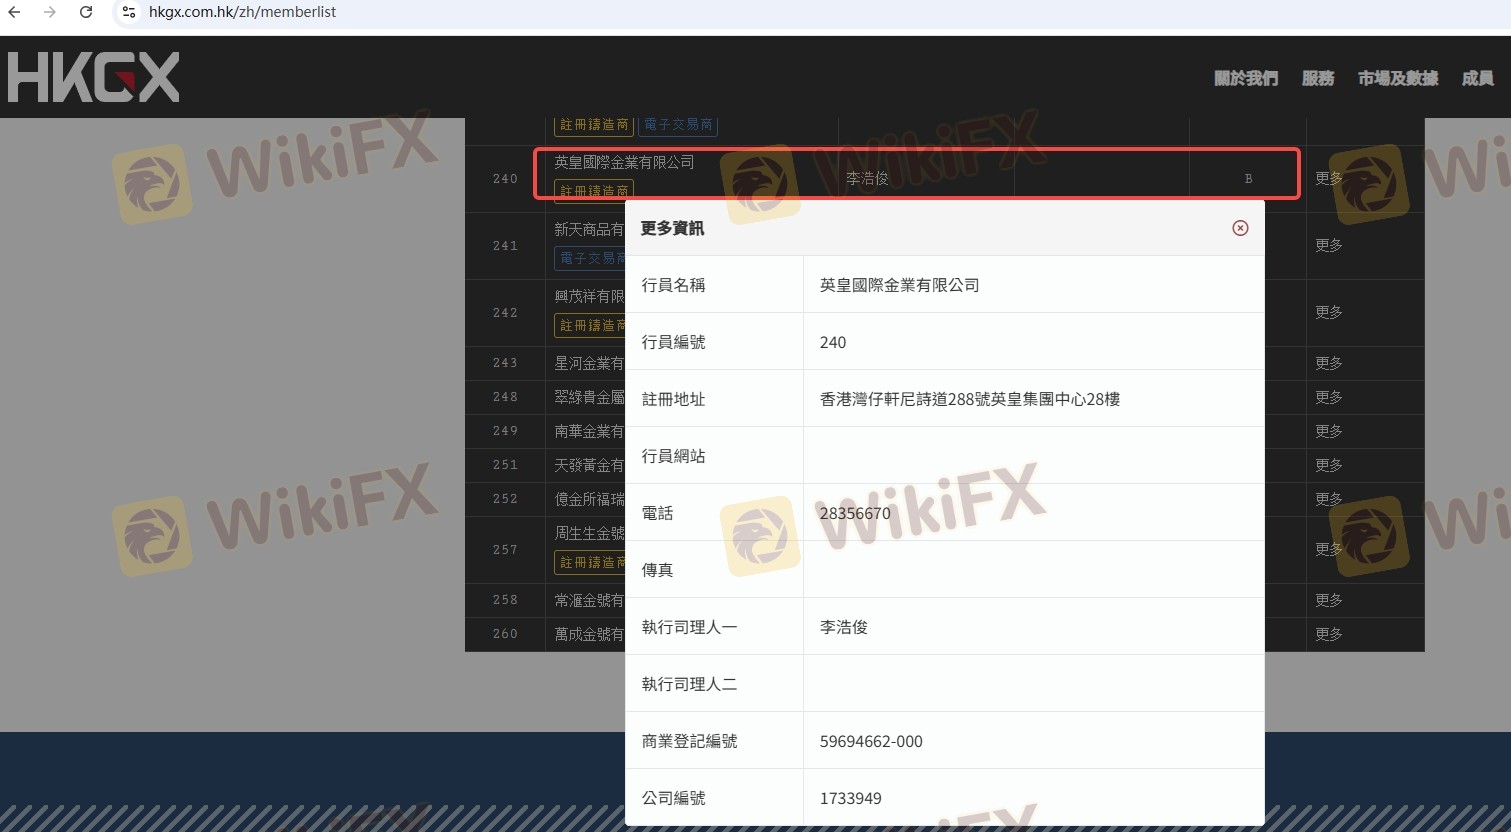Click the 行員名稱 label in the popup

(x=673, y=285)
